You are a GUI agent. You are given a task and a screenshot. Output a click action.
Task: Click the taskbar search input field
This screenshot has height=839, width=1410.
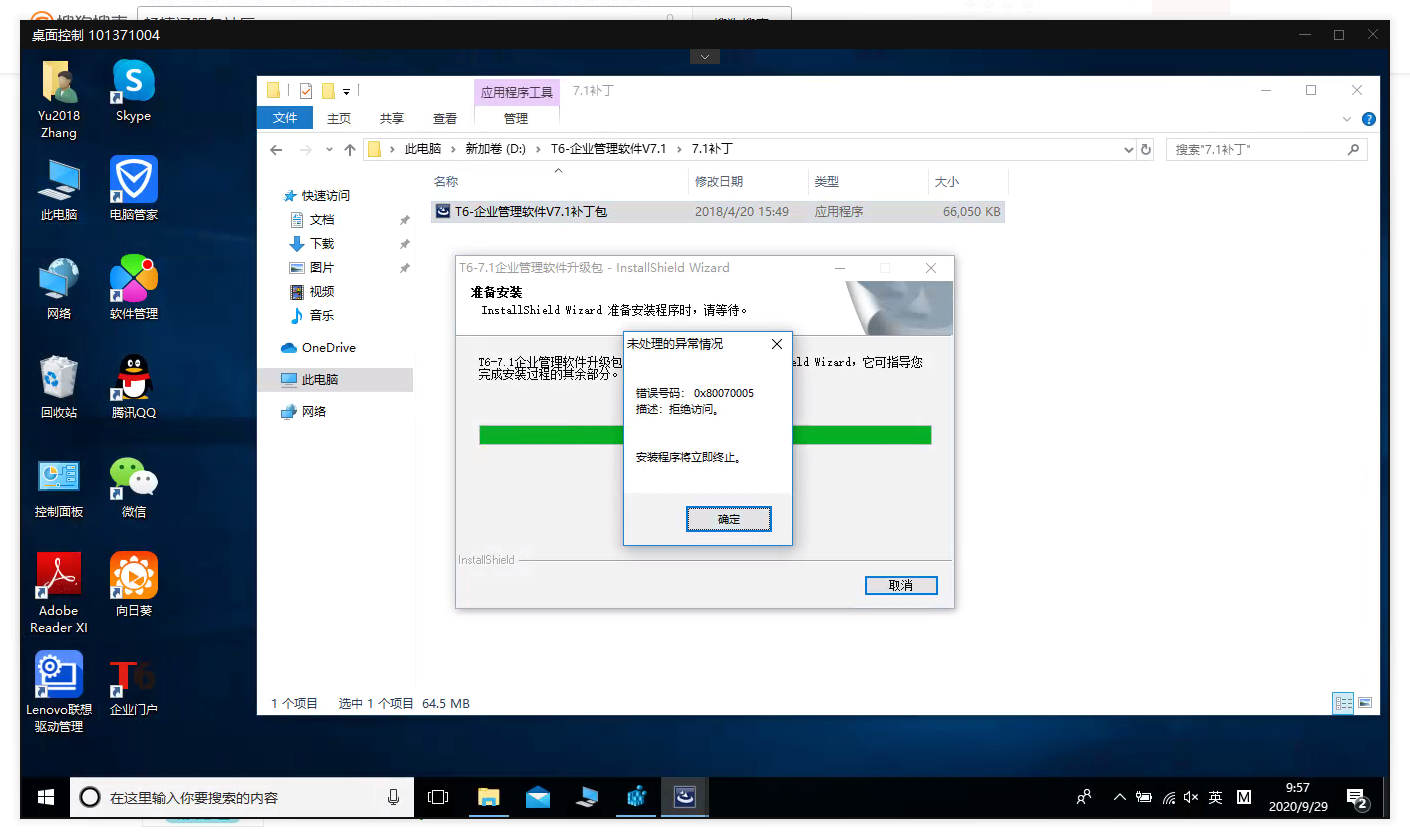tap(240, 797)
